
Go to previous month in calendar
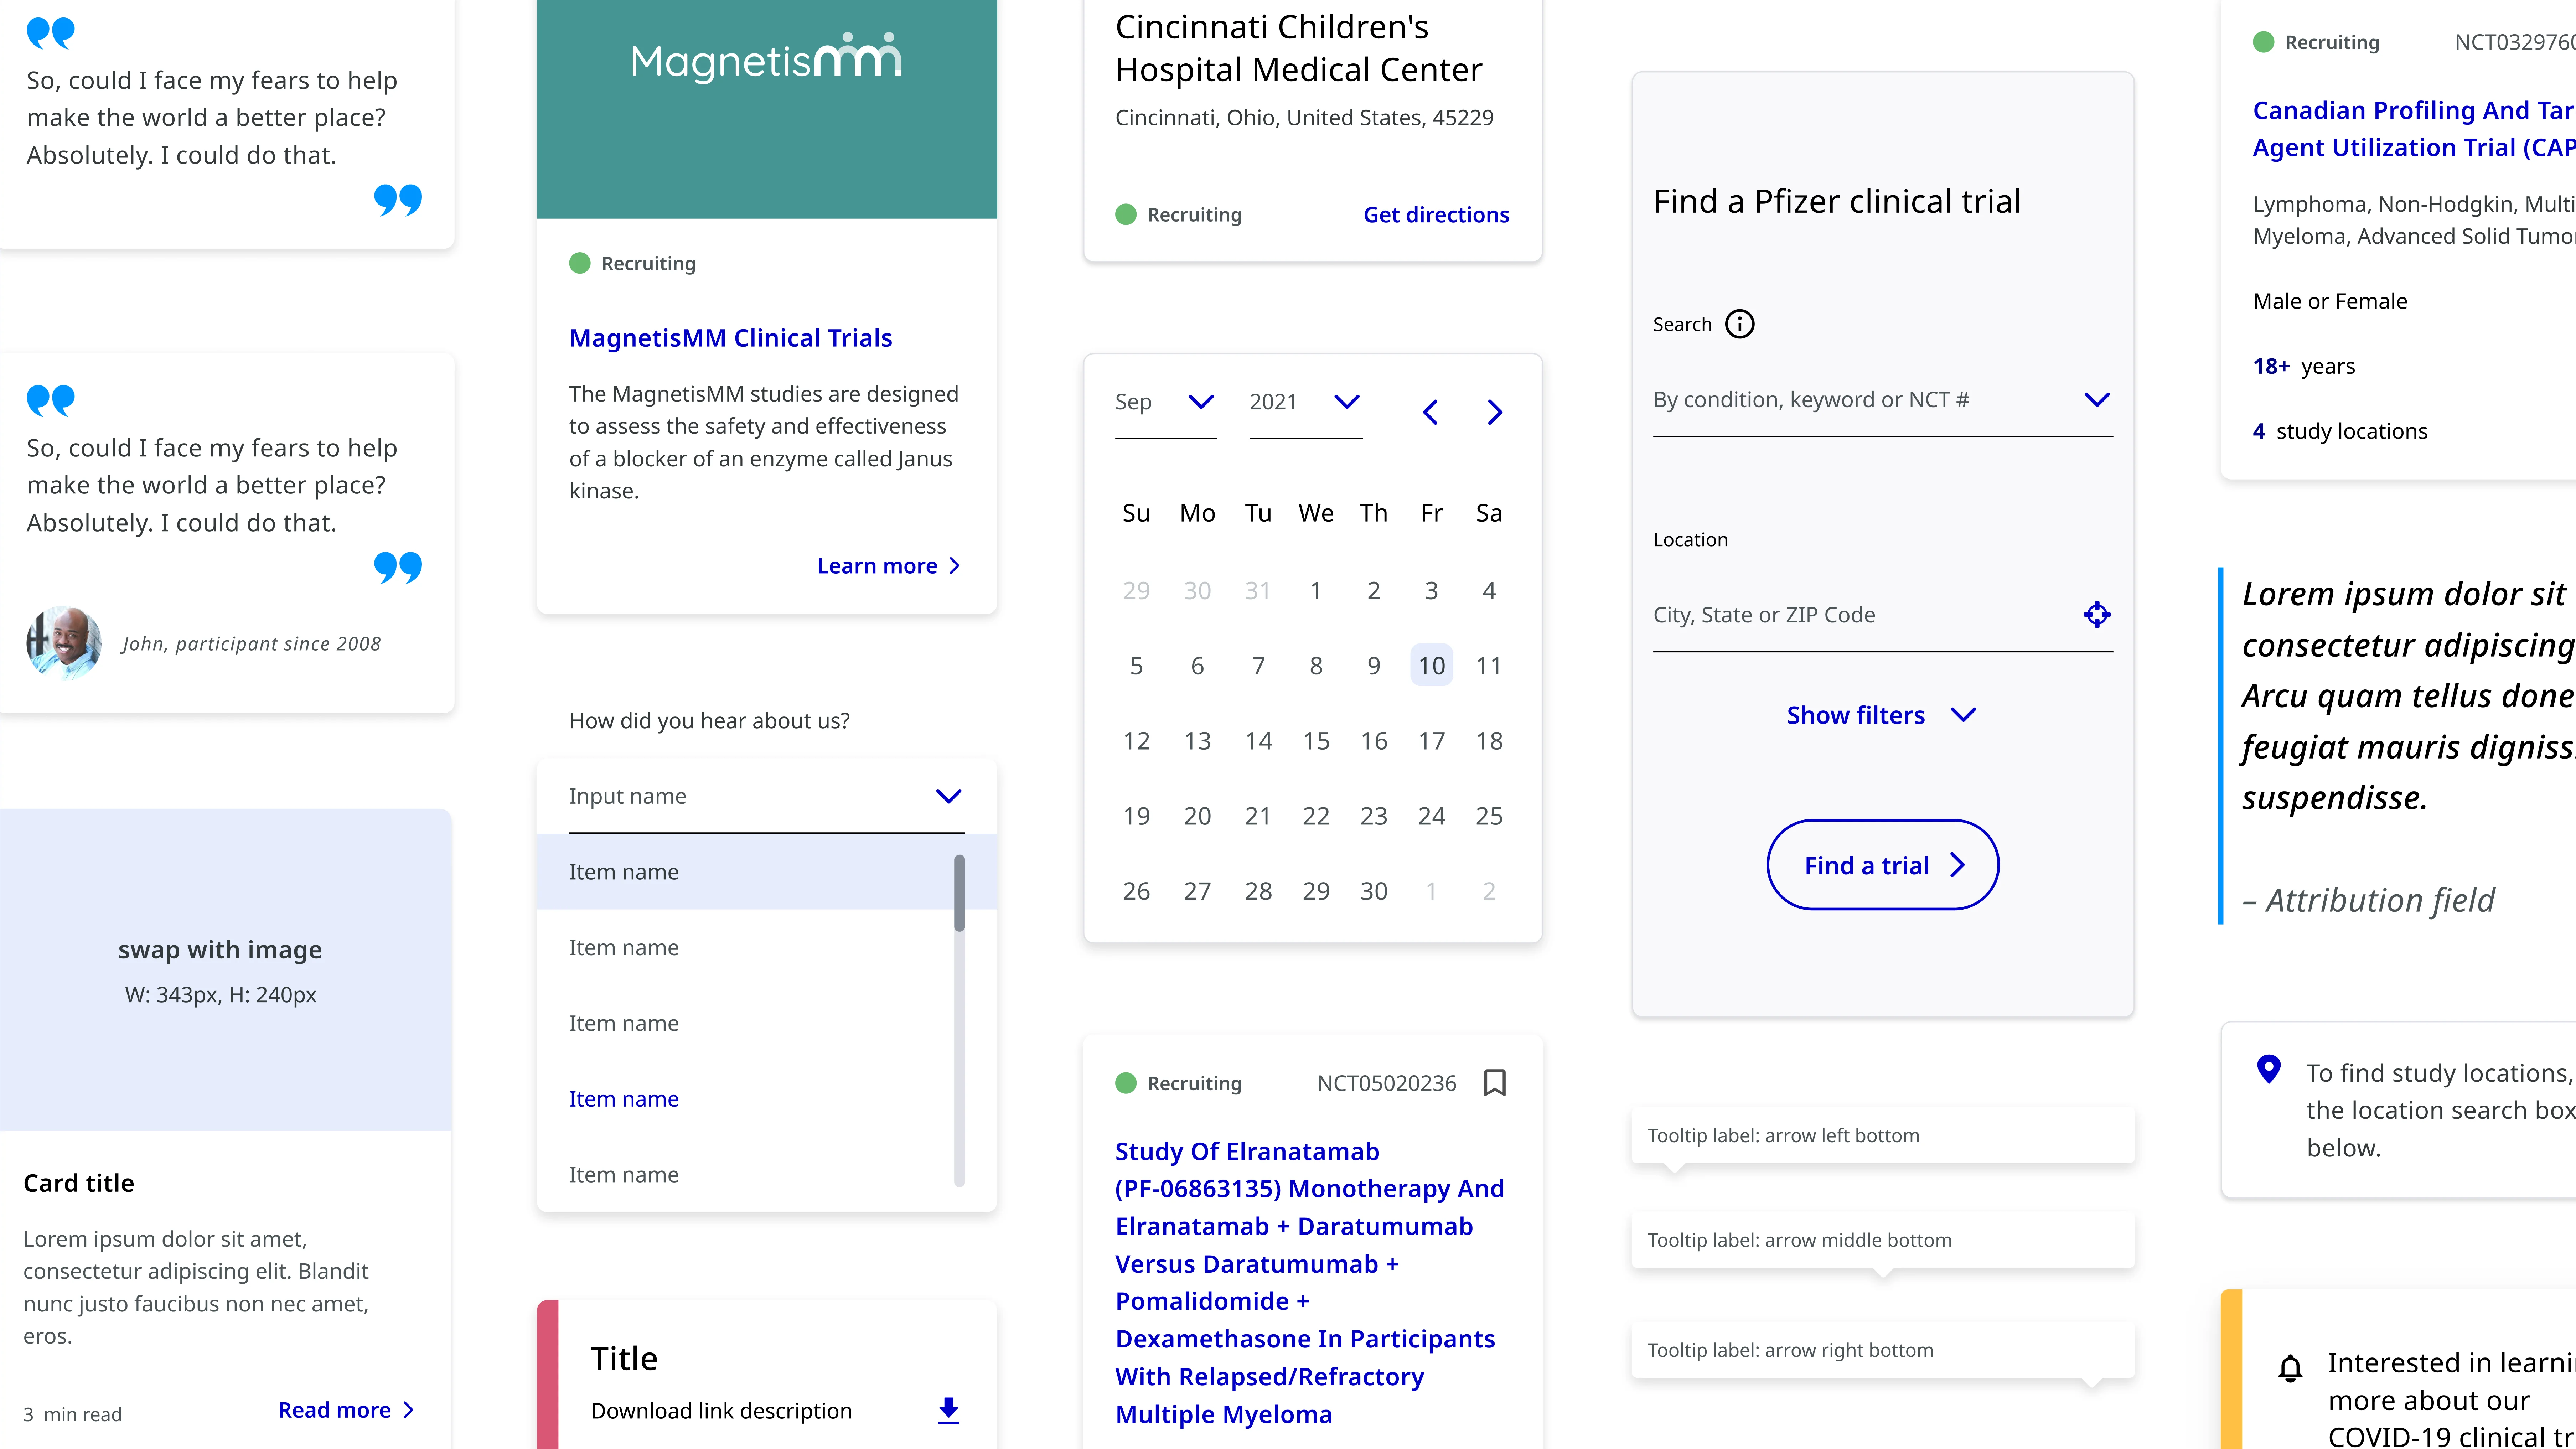coord(1430,412)
